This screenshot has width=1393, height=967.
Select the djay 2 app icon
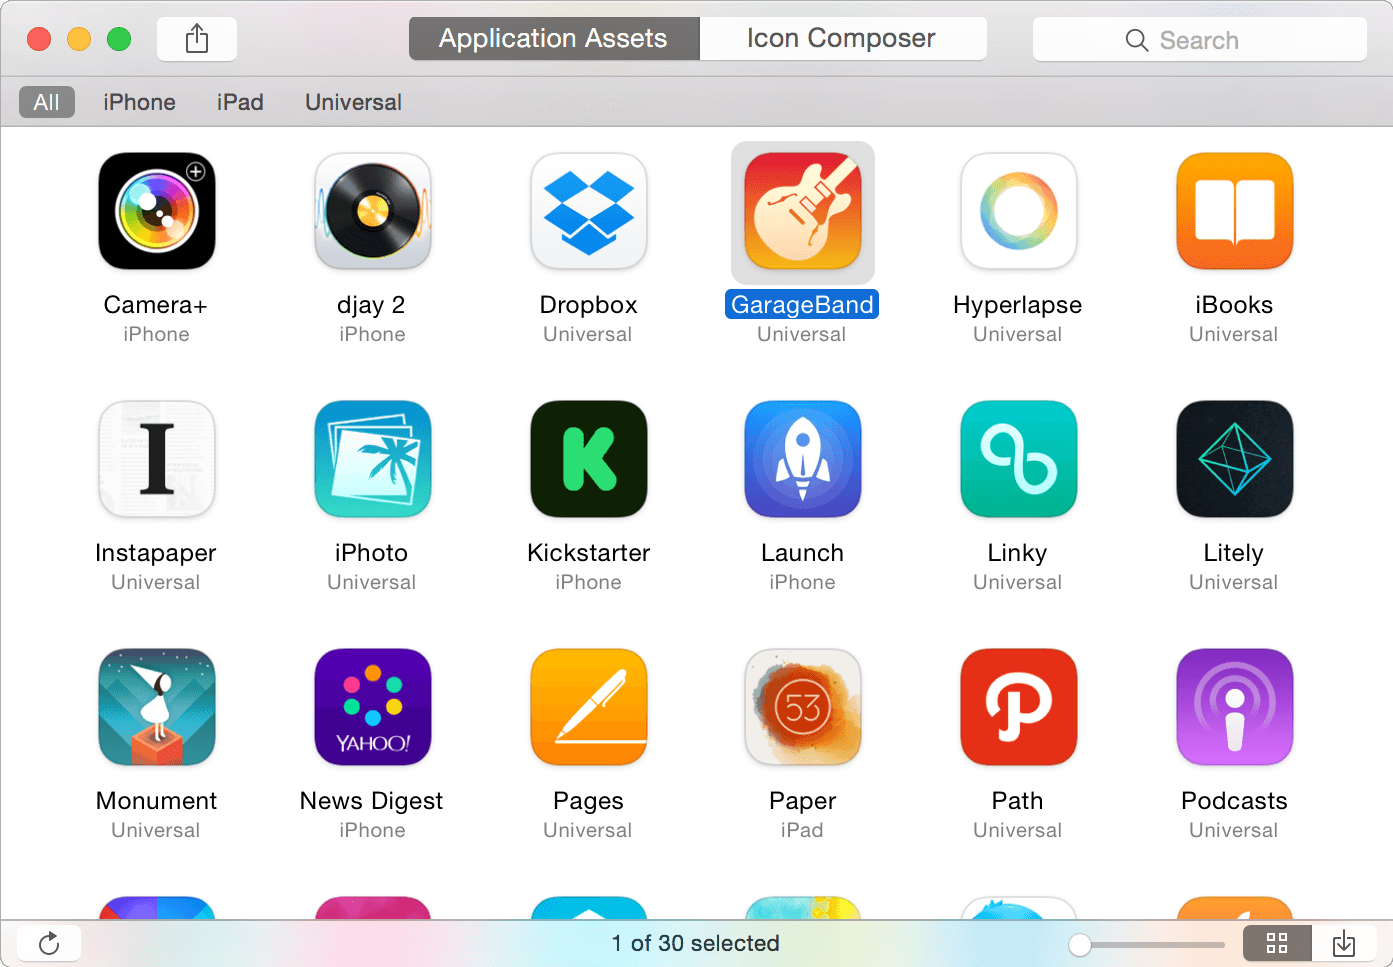click(373, 211)
